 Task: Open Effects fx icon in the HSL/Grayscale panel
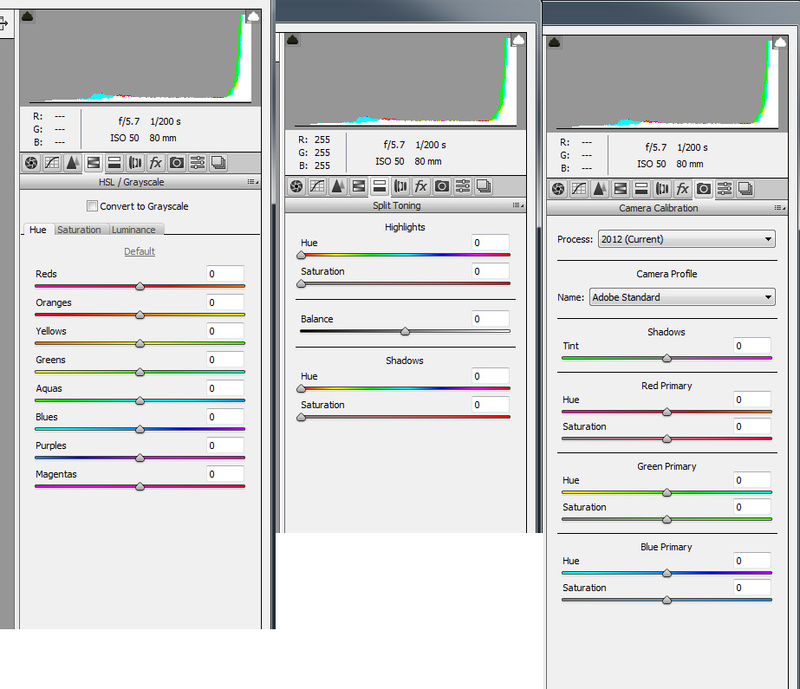(x=156, y=163)
